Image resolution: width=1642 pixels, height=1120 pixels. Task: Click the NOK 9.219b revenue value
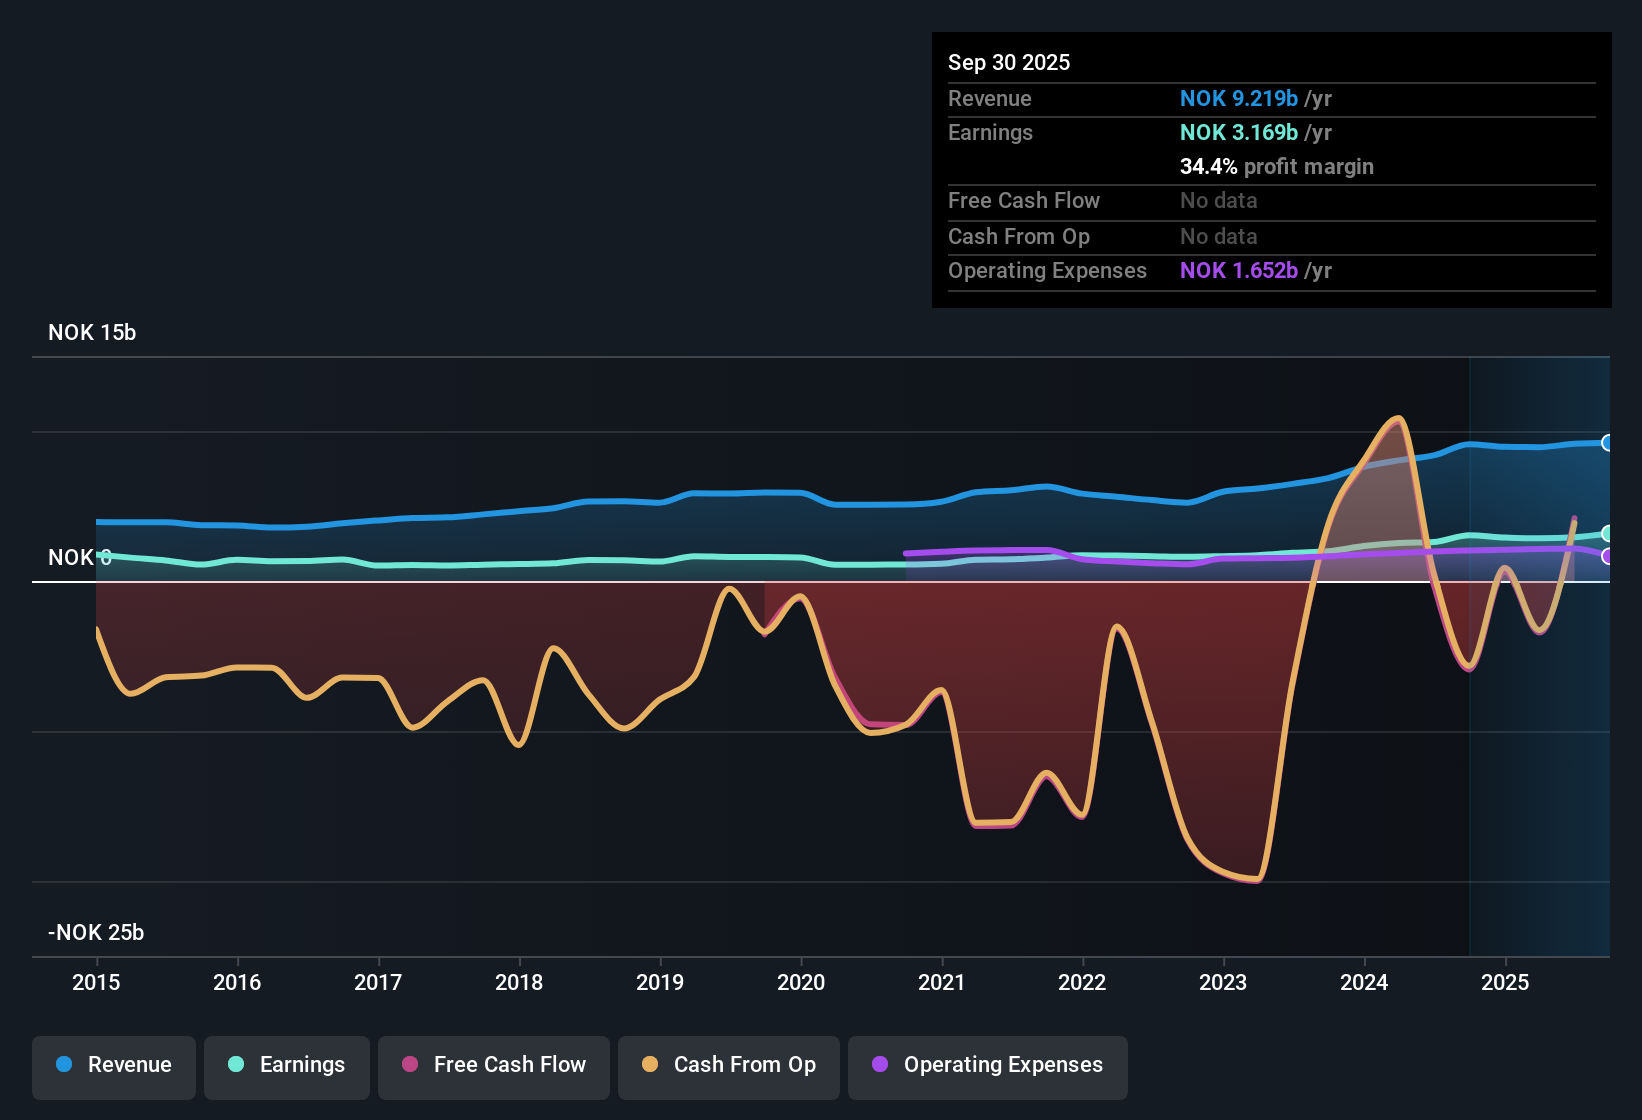pyautogui.click(x=1238, y=98)
